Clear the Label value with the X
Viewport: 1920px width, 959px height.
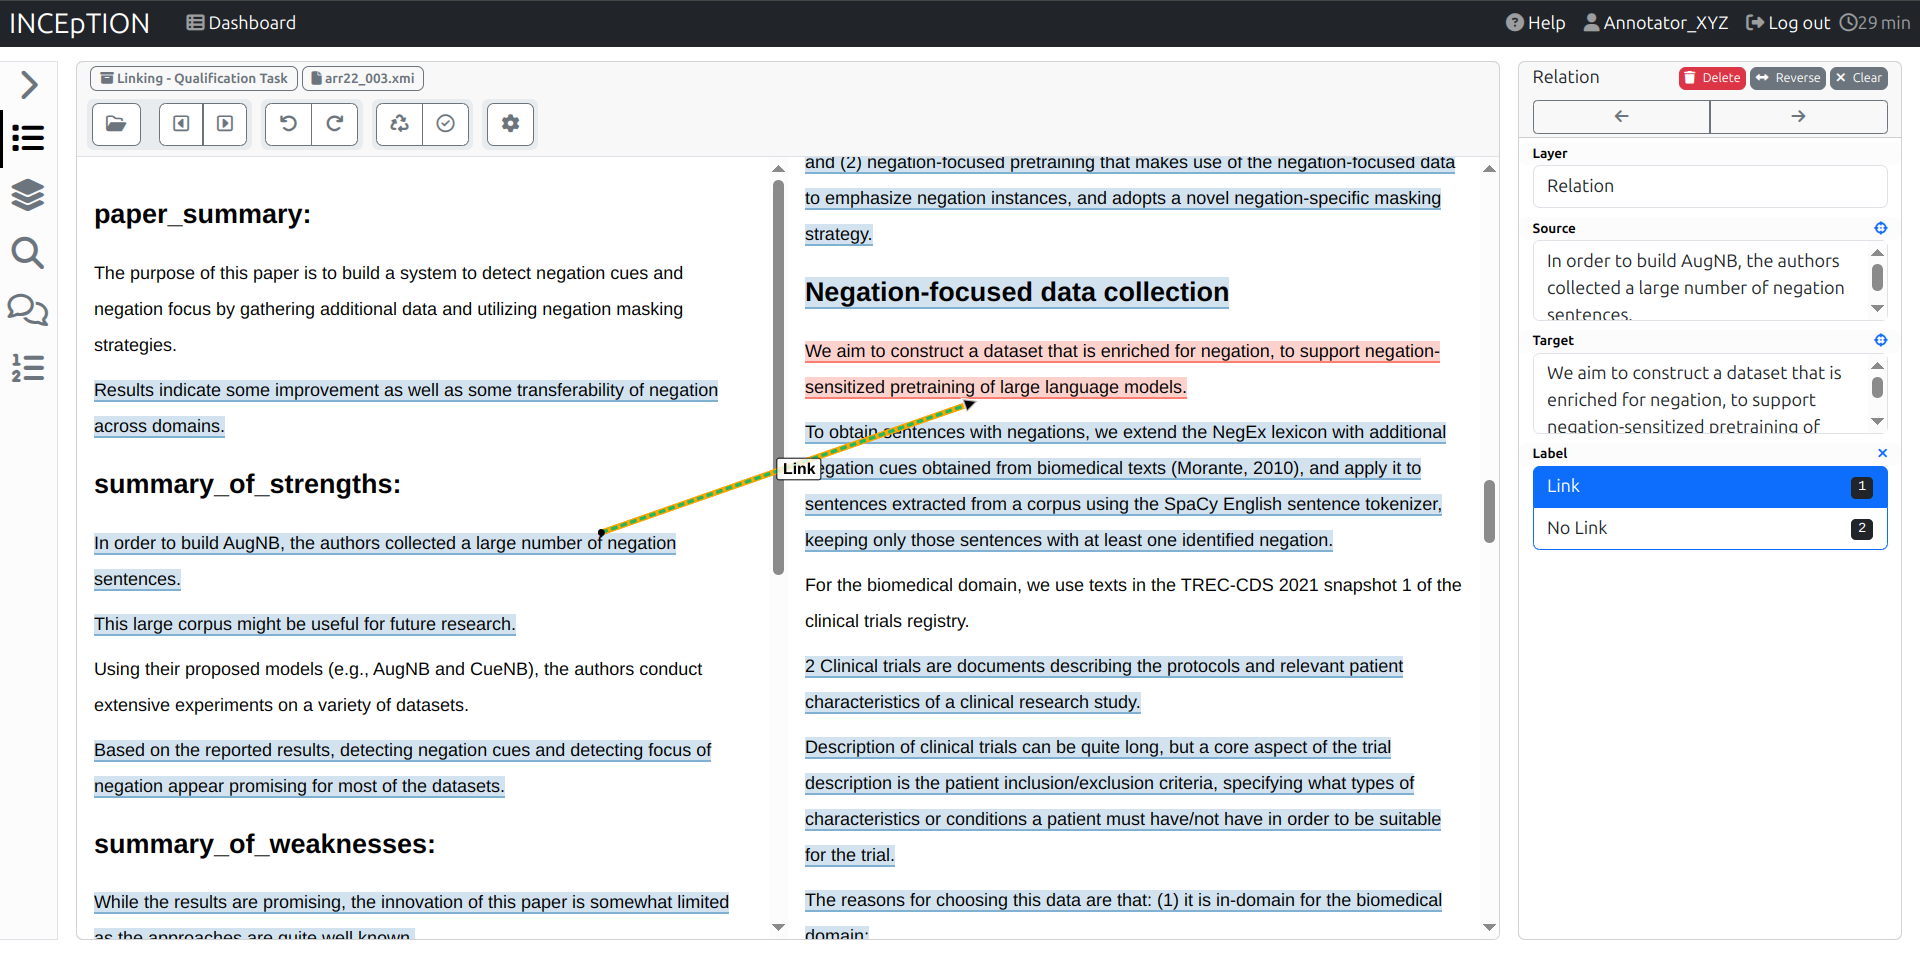point(1882,453)
